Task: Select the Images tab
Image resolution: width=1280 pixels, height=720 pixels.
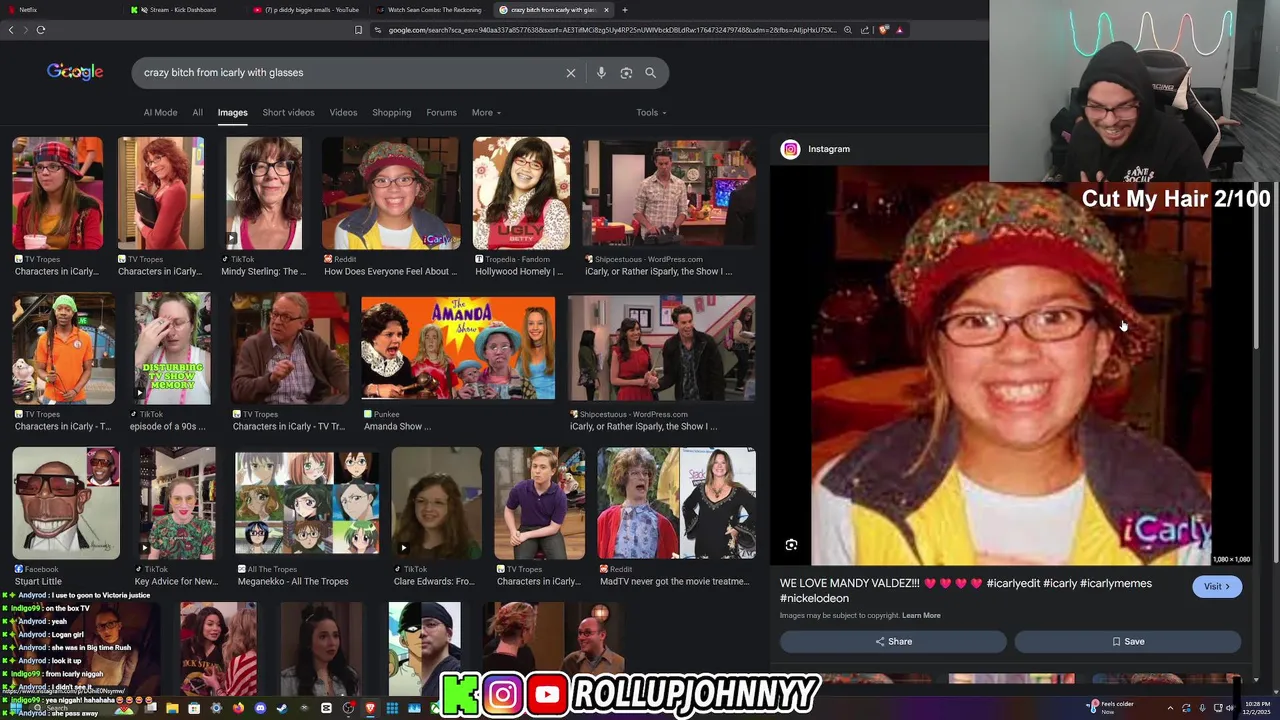Action: point(232,113)
